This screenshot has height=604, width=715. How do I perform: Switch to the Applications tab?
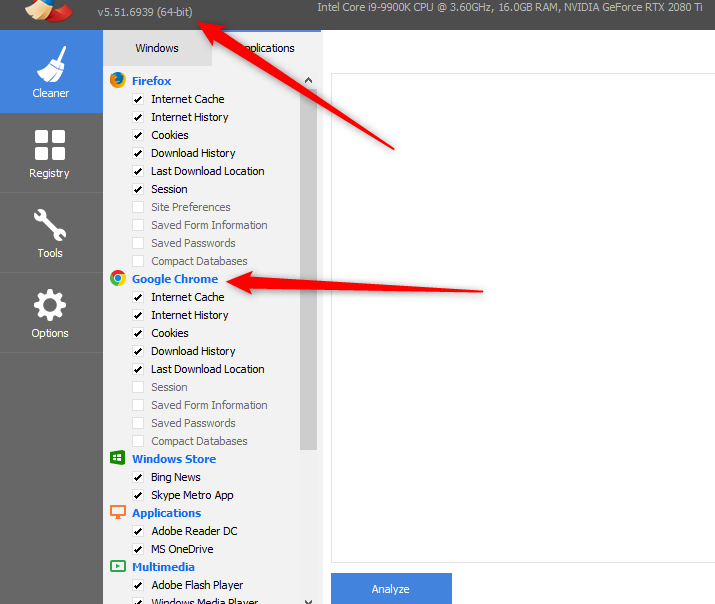(x=267, y=48)
